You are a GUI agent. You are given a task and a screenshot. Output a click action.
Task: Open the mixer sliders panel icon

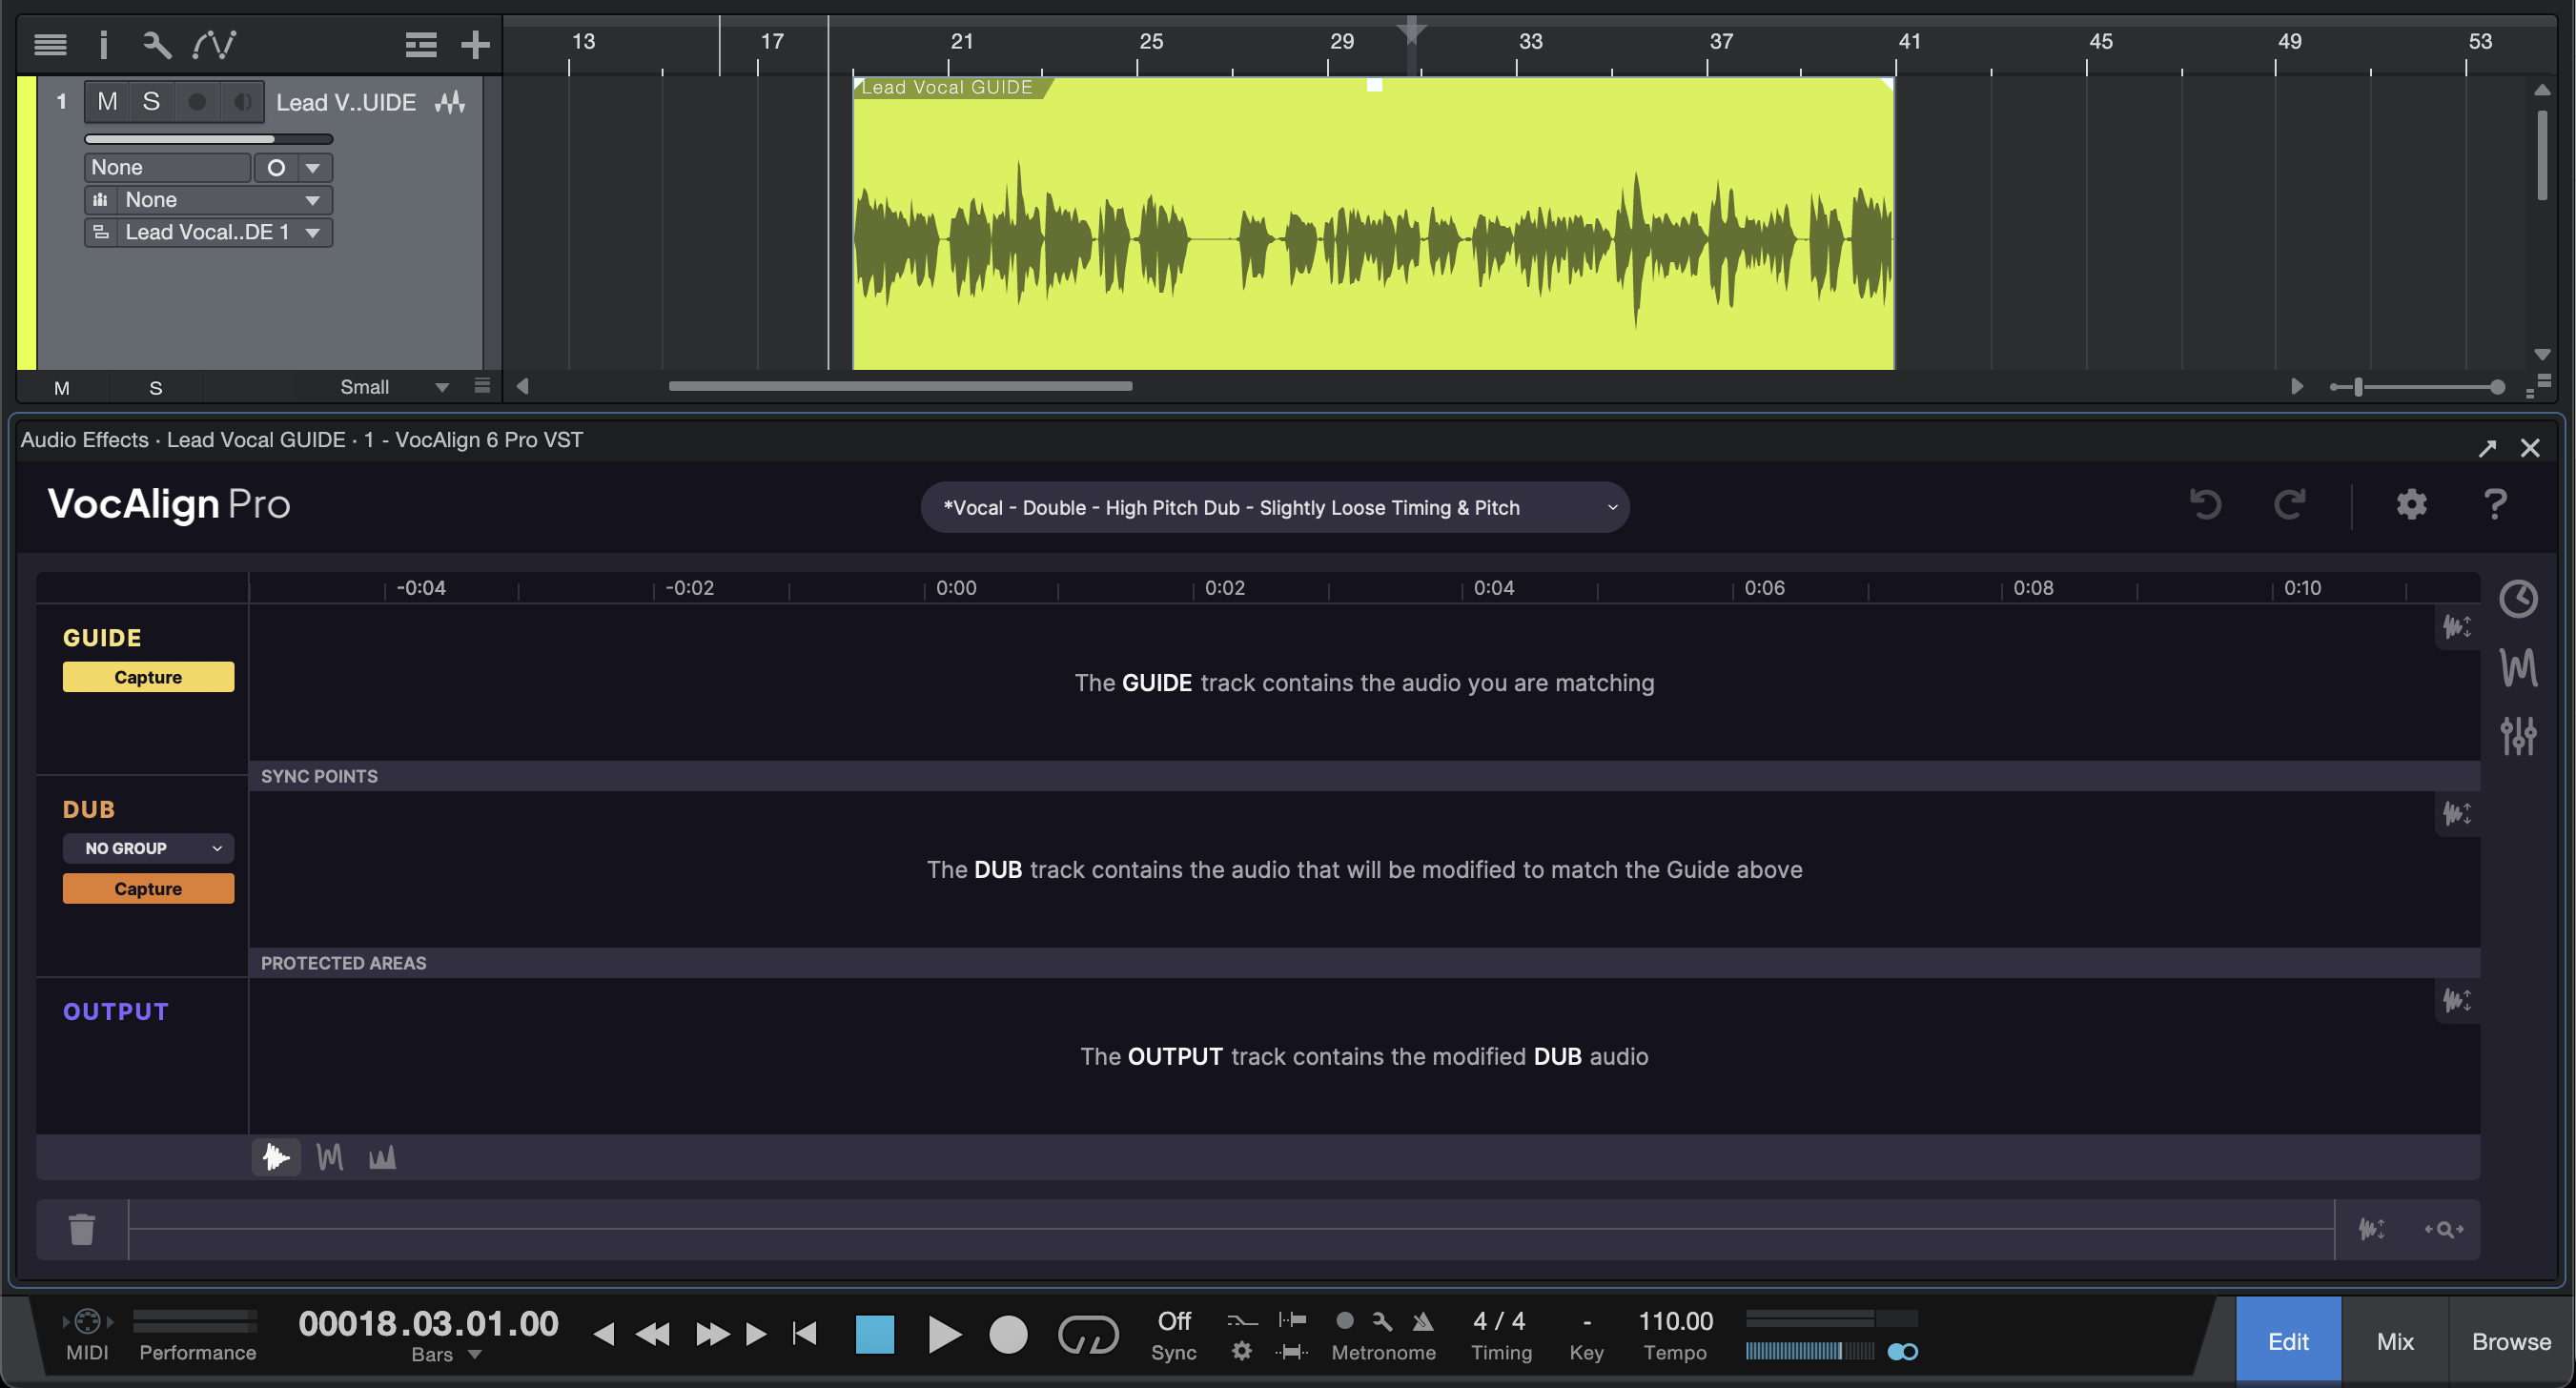click(x=2518, y=736)
